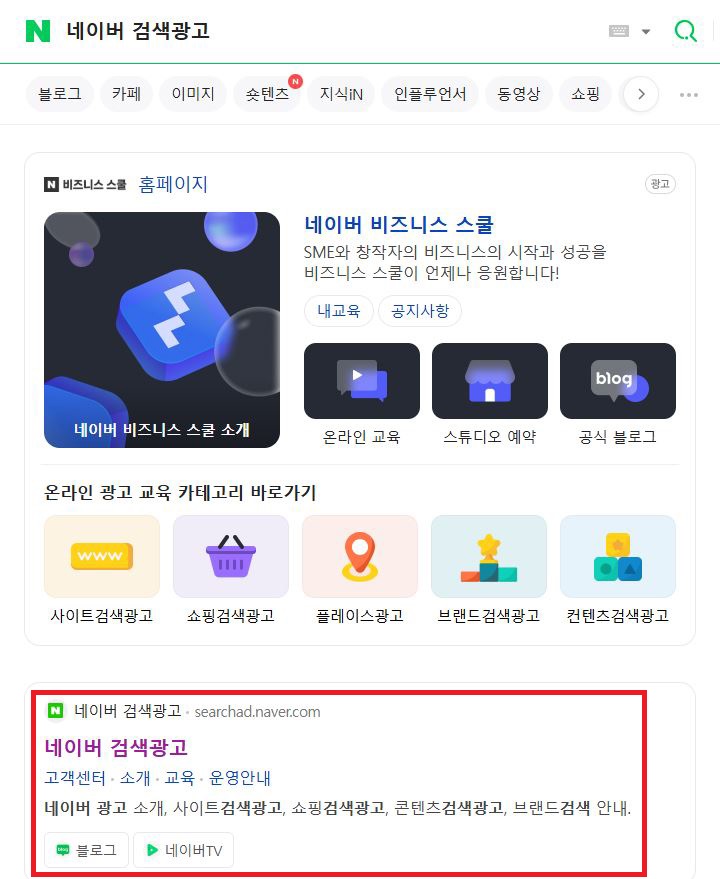Click the 네이버TV button
720x879 pixels.
click(x=183, y=850)
